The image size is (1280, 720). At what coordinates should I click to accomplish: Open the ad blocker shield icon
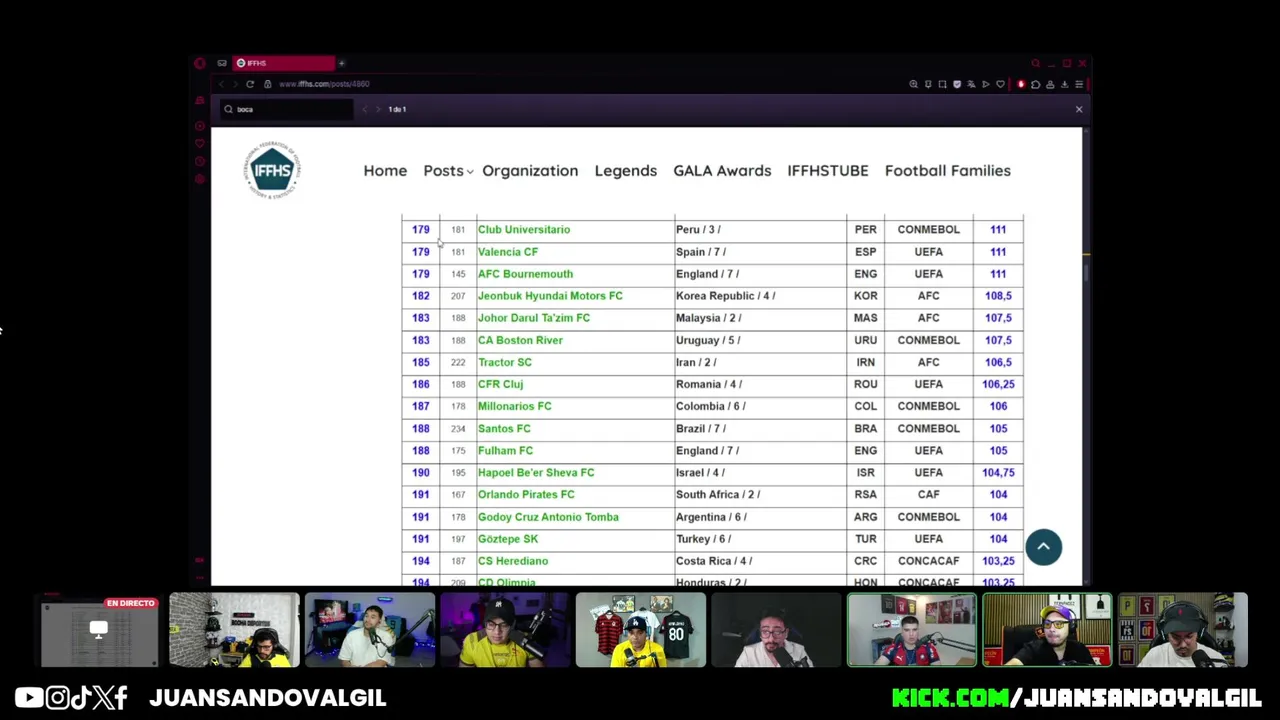point(957,84)
